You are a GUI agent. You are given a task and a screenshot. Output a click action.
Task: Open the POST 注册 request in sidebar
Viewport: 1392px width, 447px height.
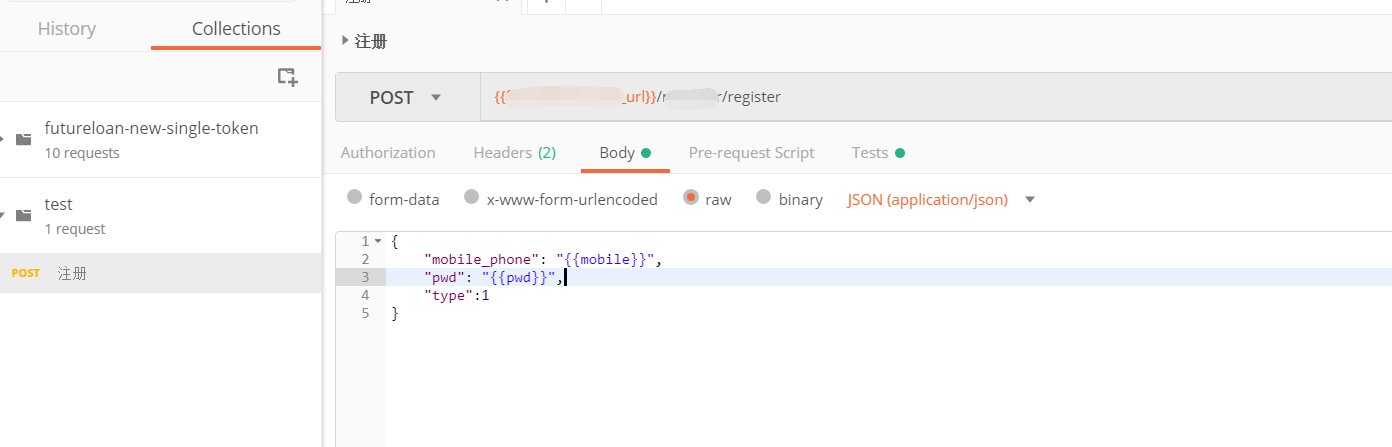pyautogui.click(x=72, y=273)
